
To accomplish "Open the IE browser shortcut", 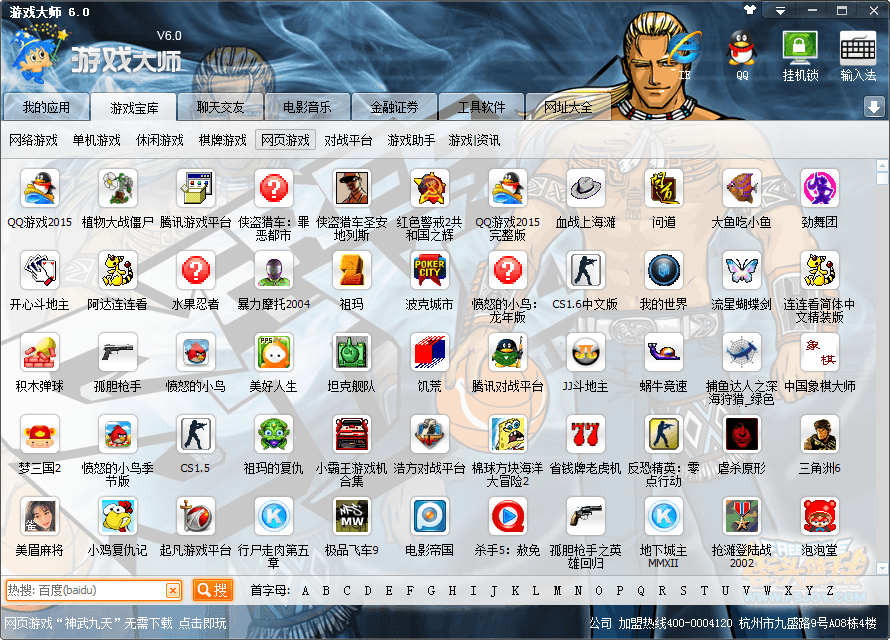I will (x=685, y=54).
